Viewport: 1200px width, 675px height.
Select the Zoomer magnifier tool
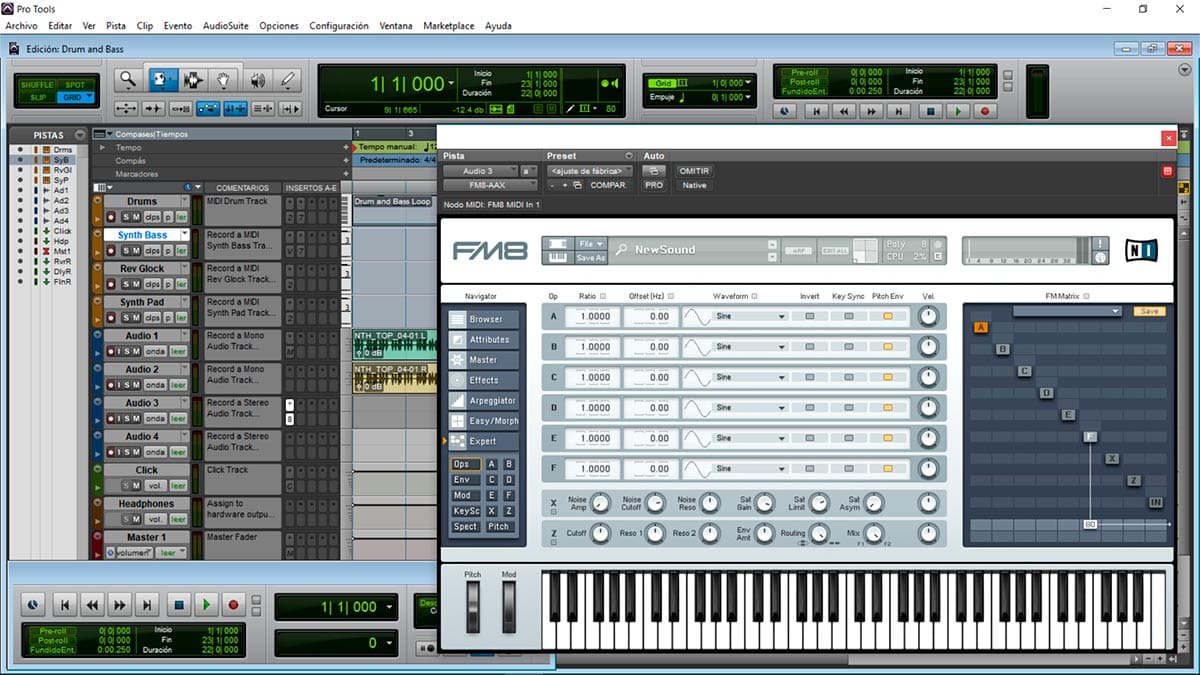[x=128, y=80]
